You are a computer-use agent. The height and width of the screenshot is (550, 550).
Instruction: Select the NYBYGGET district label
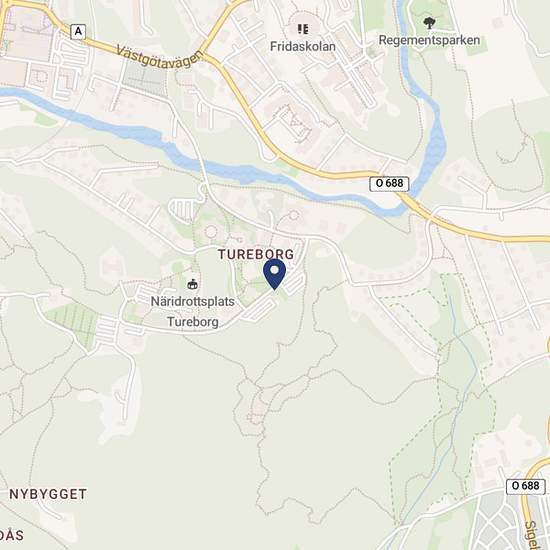tap(48, 494)
